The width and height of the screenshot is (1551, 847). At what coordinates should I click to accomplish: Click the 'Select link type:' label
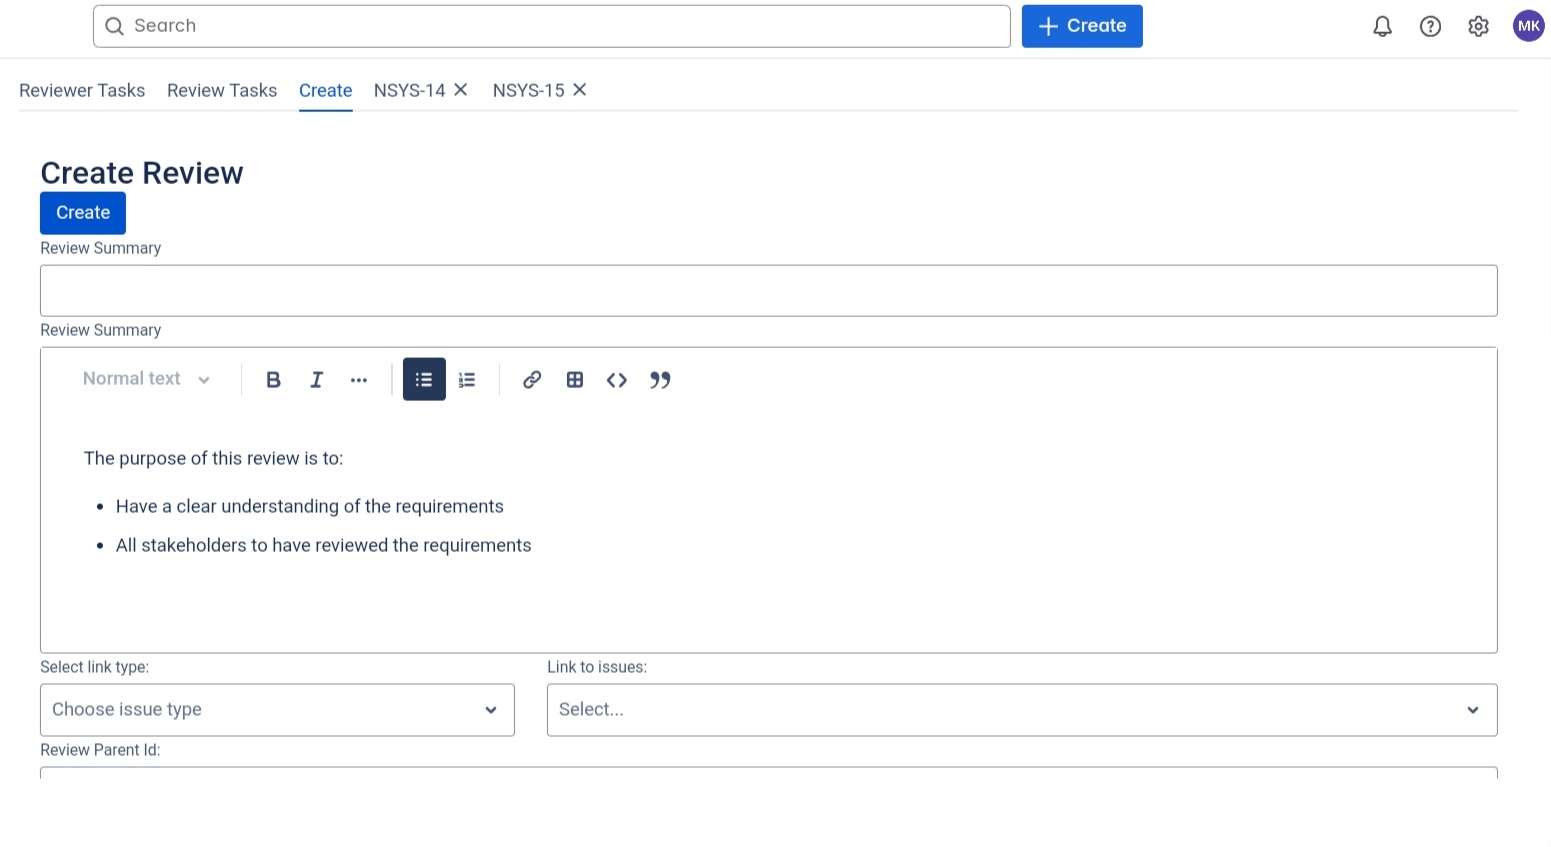coord(94,667)
